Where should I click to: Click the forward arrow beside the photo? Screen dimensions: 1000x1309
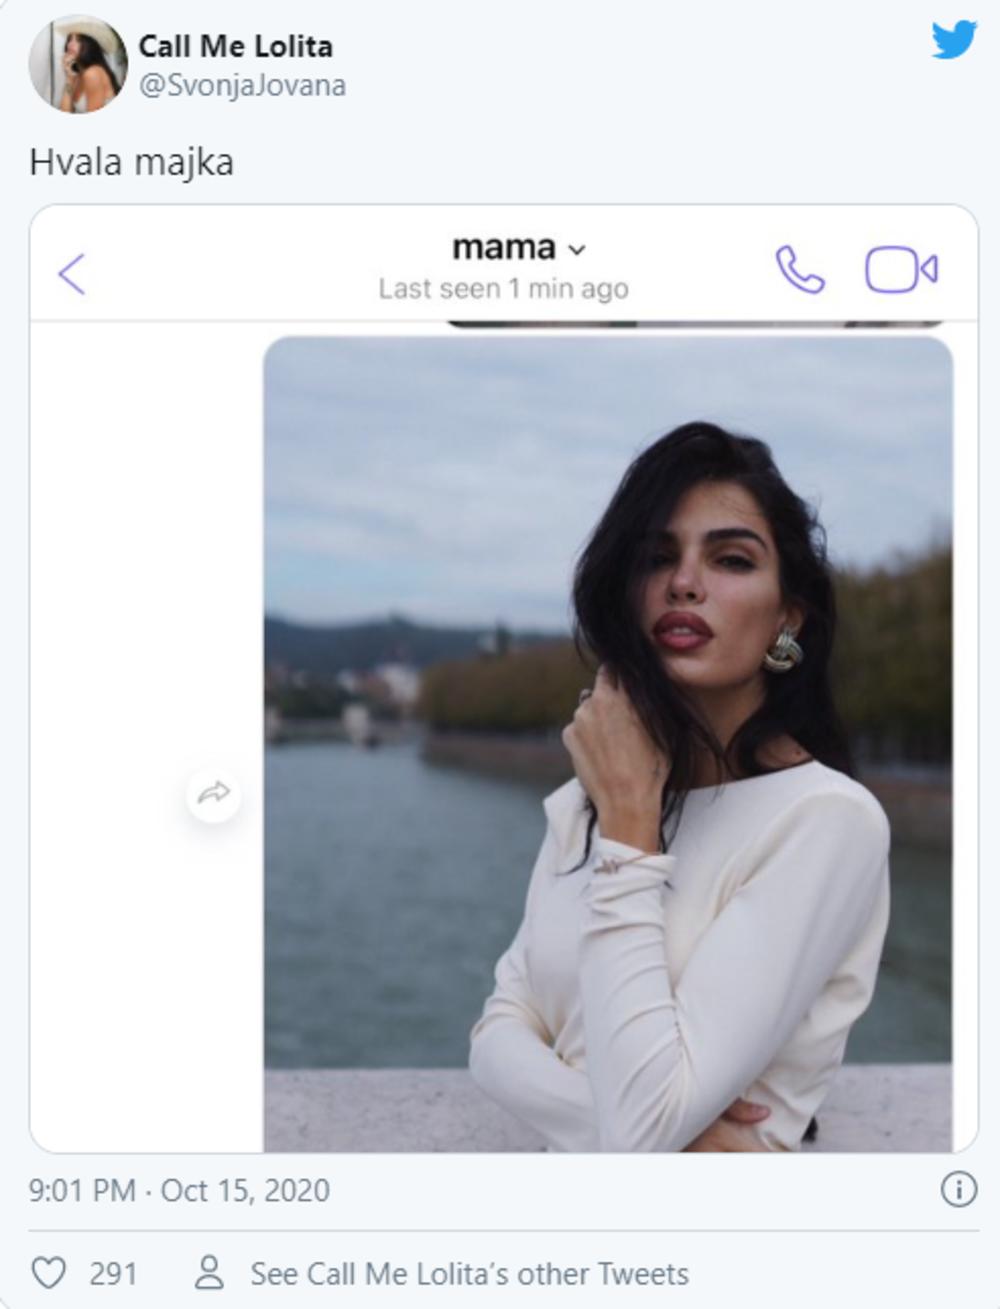(x=213, y=794)
